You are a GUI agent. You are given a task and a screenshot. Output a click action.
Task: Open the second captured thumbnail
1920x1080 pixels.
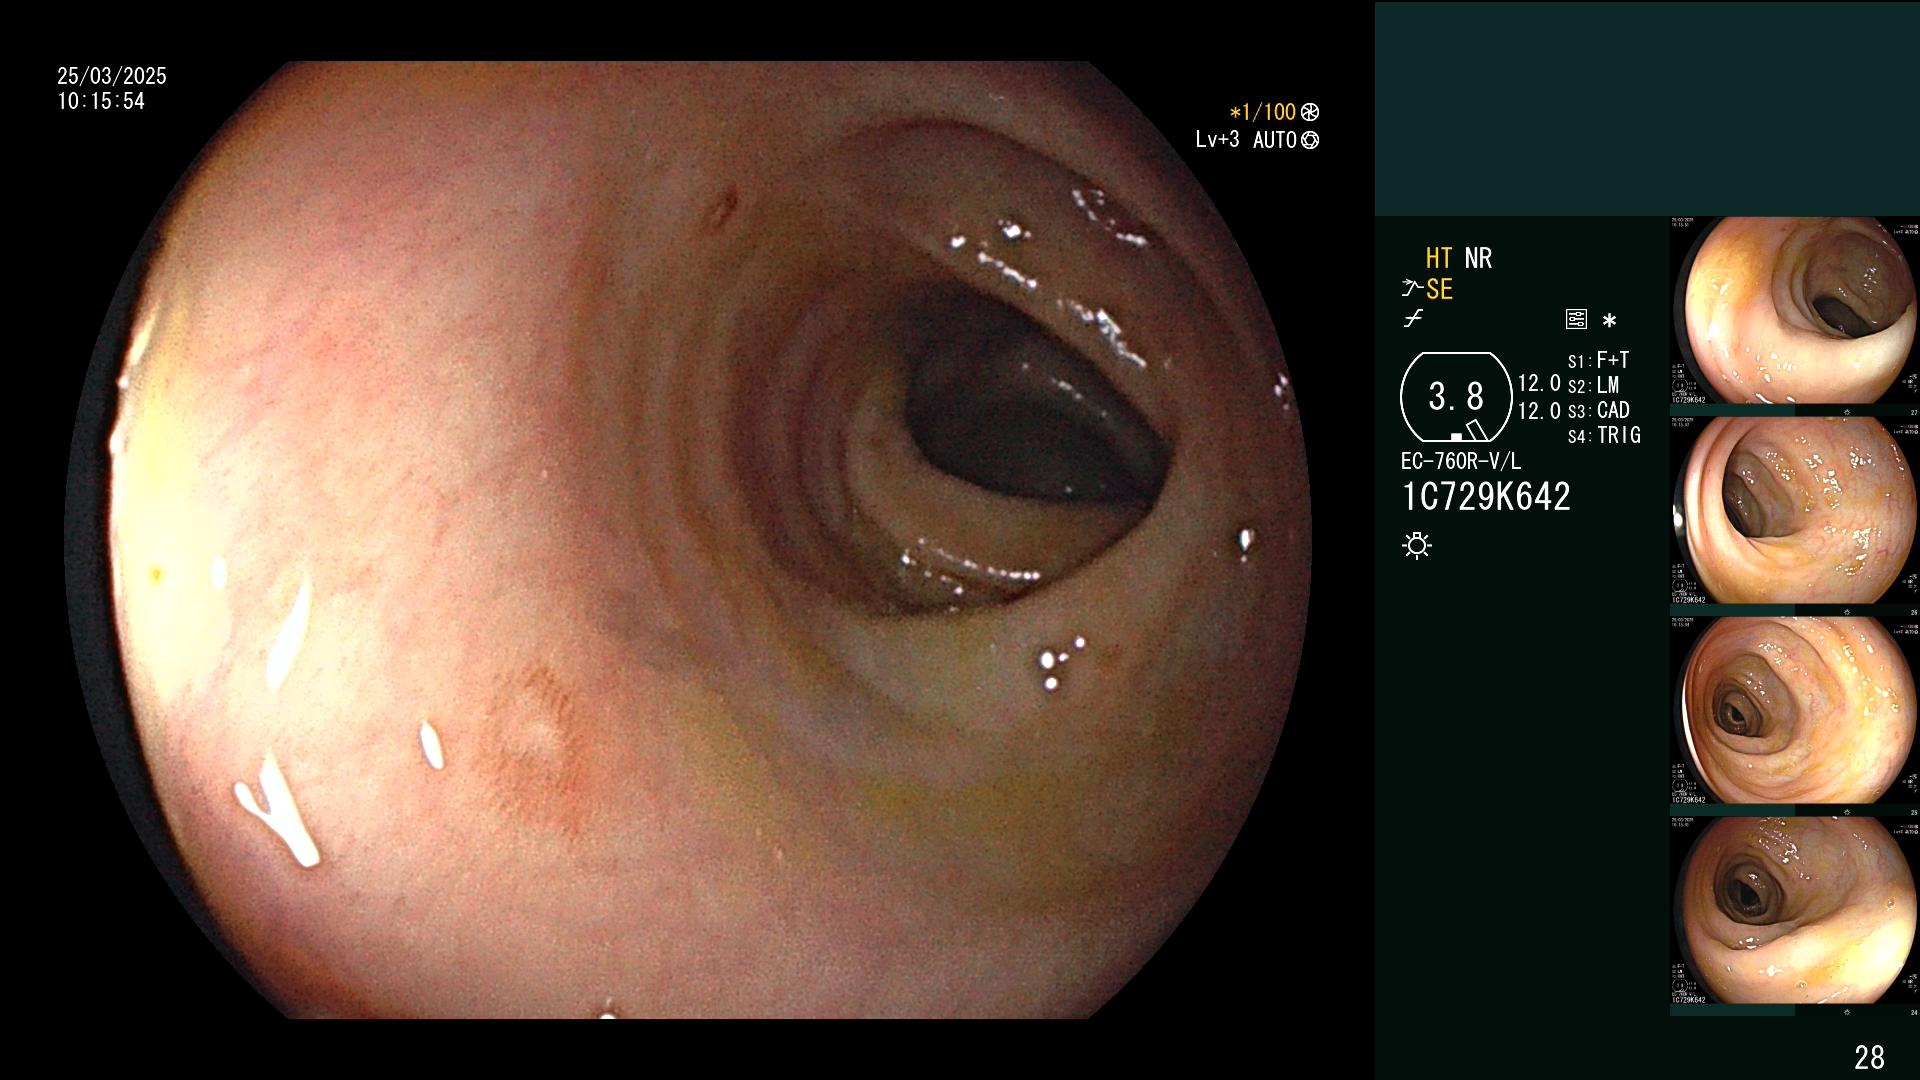click(x=1795, y=511)
